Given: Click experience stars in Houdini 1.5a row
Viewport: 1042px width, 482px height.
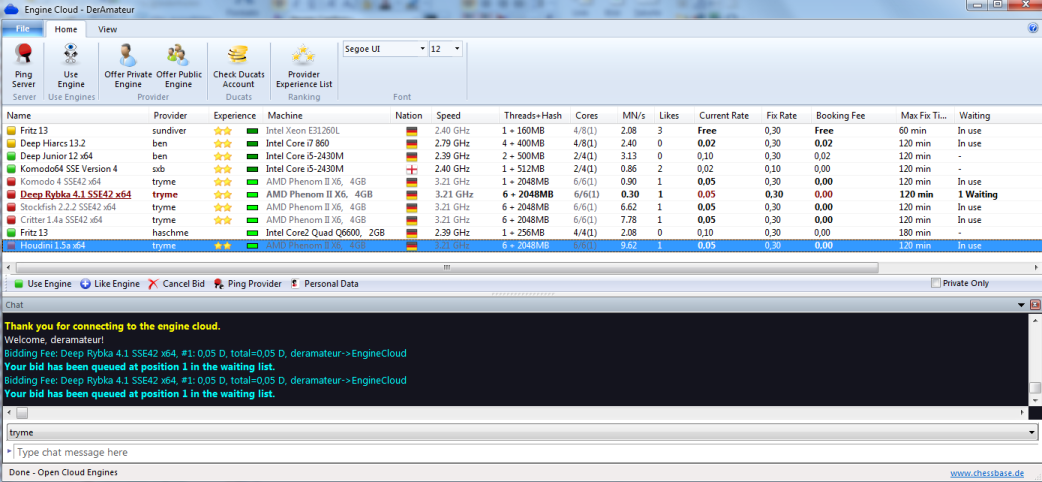Looking at the screenshot, I should point(221,246).
